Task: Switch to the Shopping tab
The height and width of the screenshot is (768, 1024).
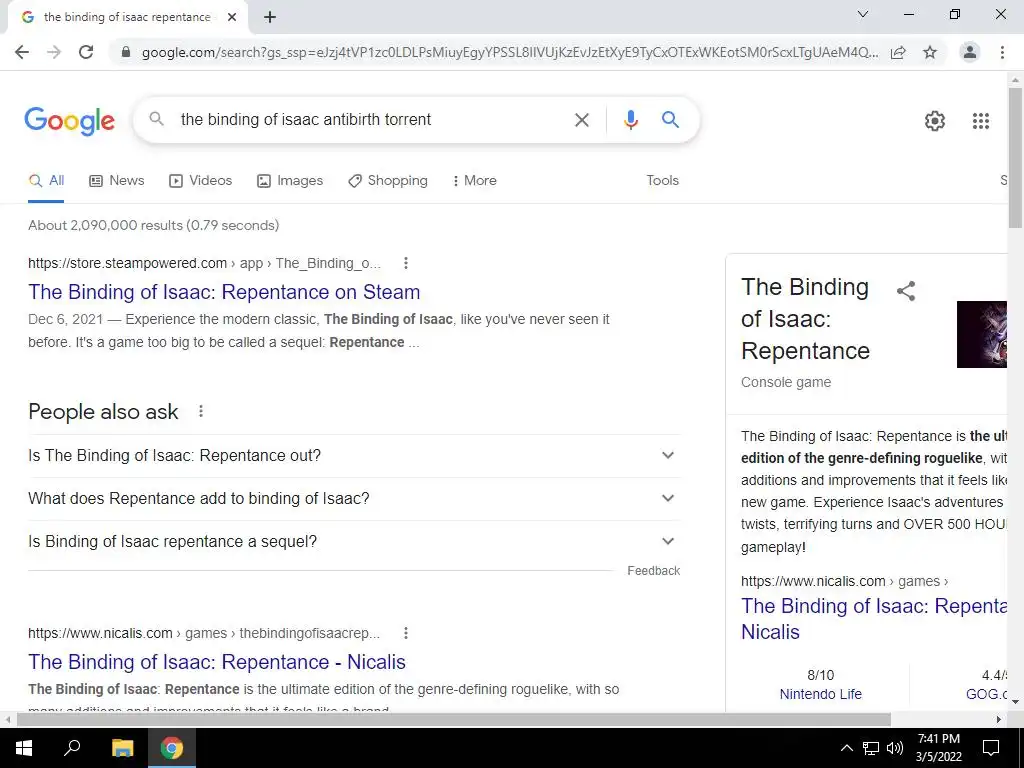Action: point(388,181)
